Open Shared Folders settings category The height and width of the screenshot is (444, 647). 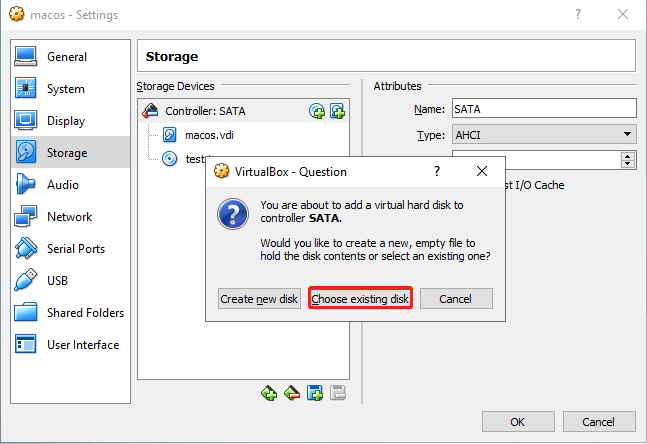(71, 312)
